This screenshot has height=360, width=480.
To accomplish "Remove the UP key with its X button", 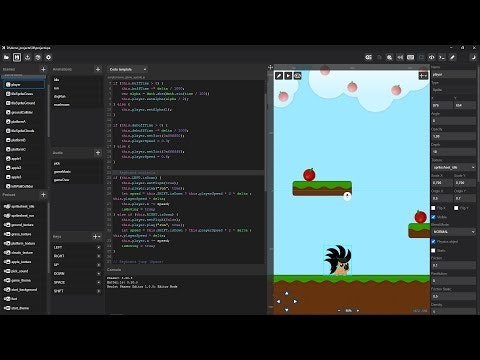I will [x=99, y=265].
